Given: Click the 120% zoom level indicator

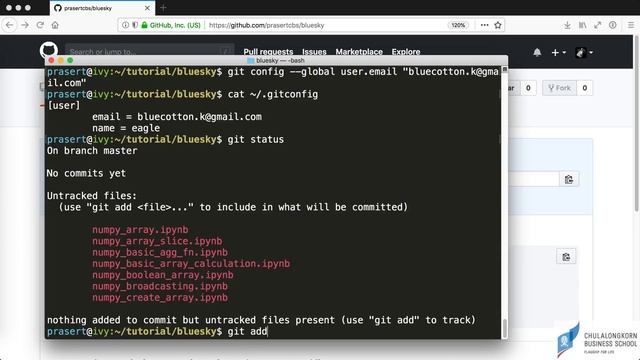Looking at the screenshot, I should [x=458, y=25].
